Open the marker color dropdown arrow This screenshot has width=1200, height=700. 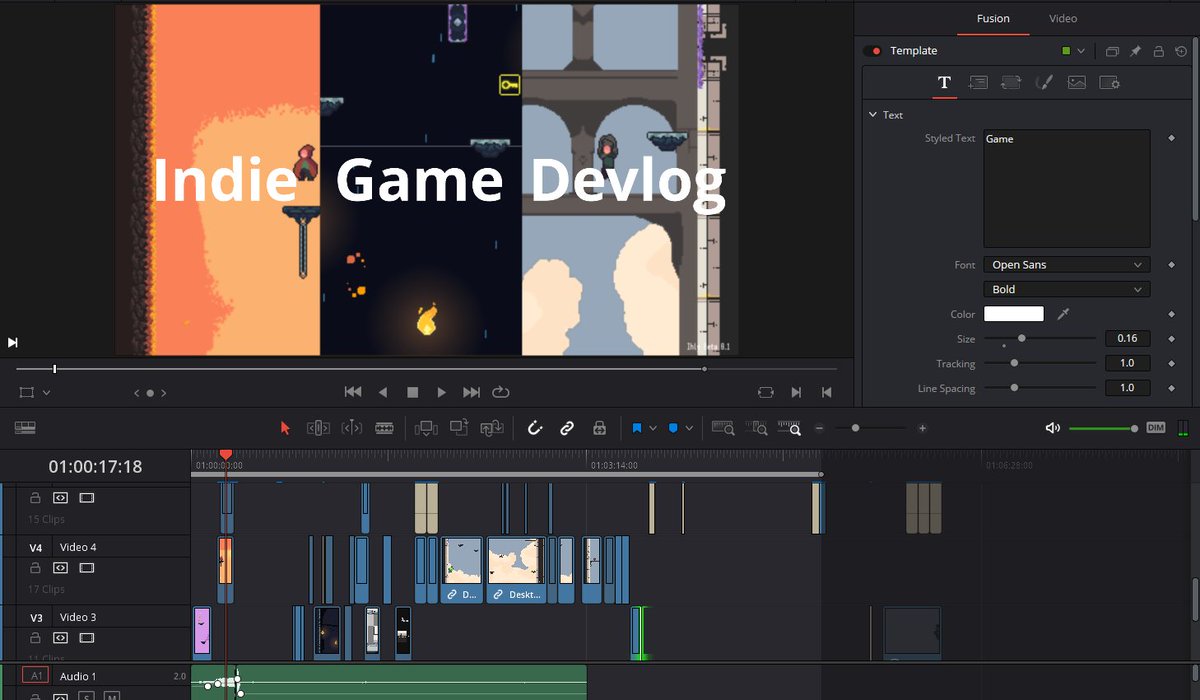coord(689,428)
